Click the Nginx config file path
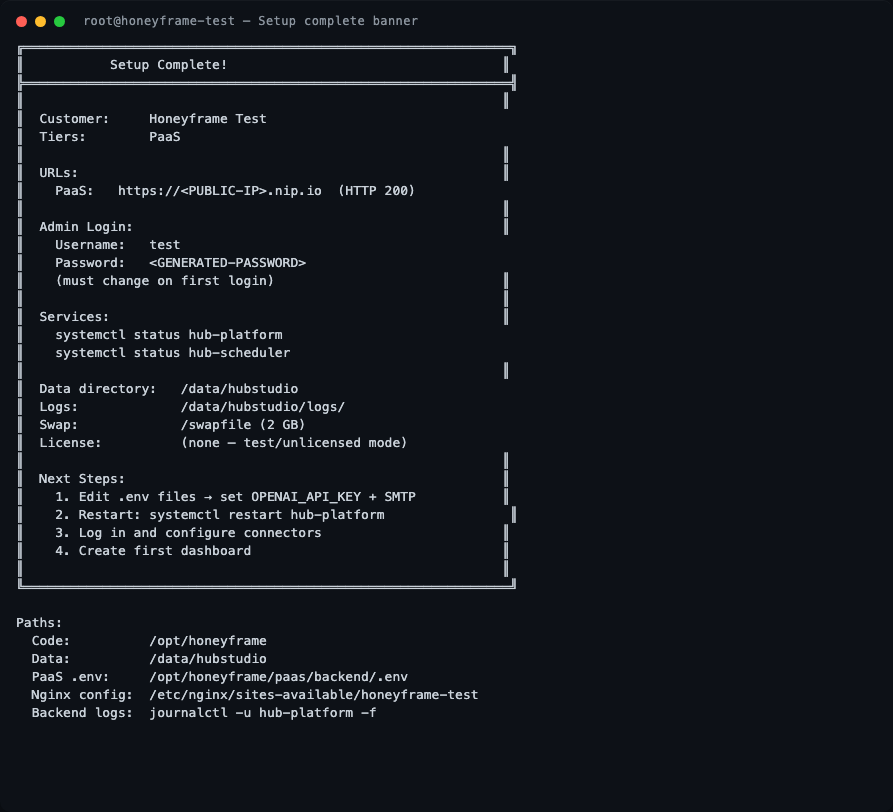The width and height of the screenshot is (893, 812). [313, 694]
